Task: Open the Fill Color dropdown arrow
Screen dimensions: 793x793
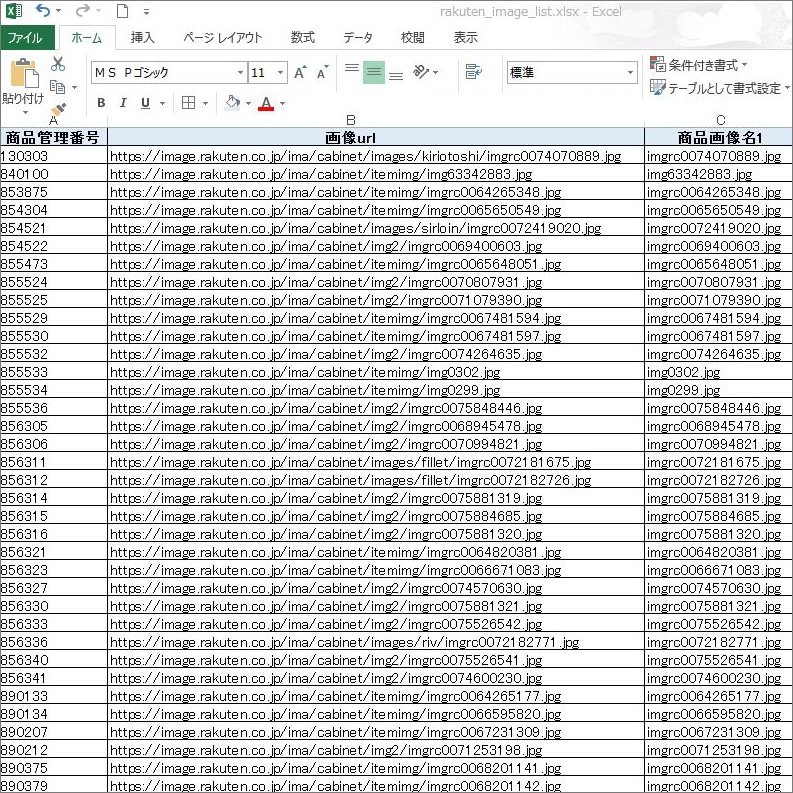Action: pos(248,103)
